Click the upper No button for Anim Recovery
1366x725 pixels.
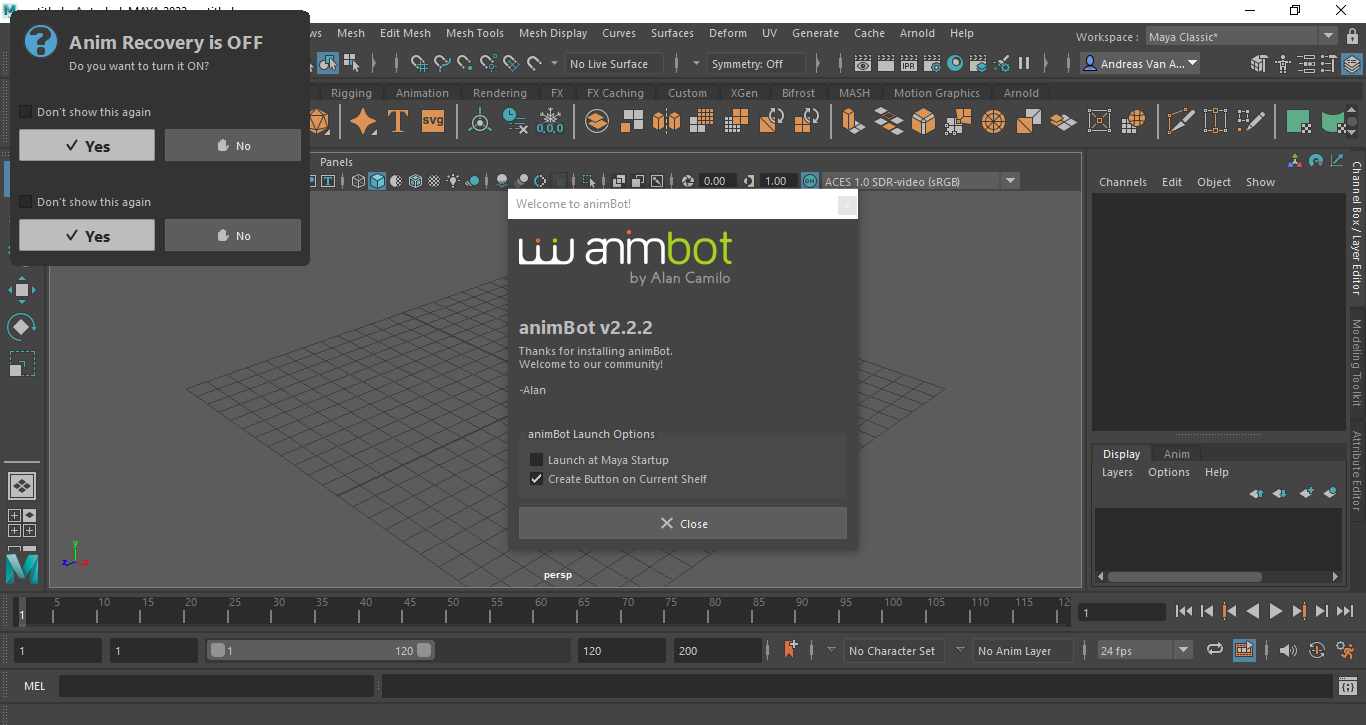[233, 145]
